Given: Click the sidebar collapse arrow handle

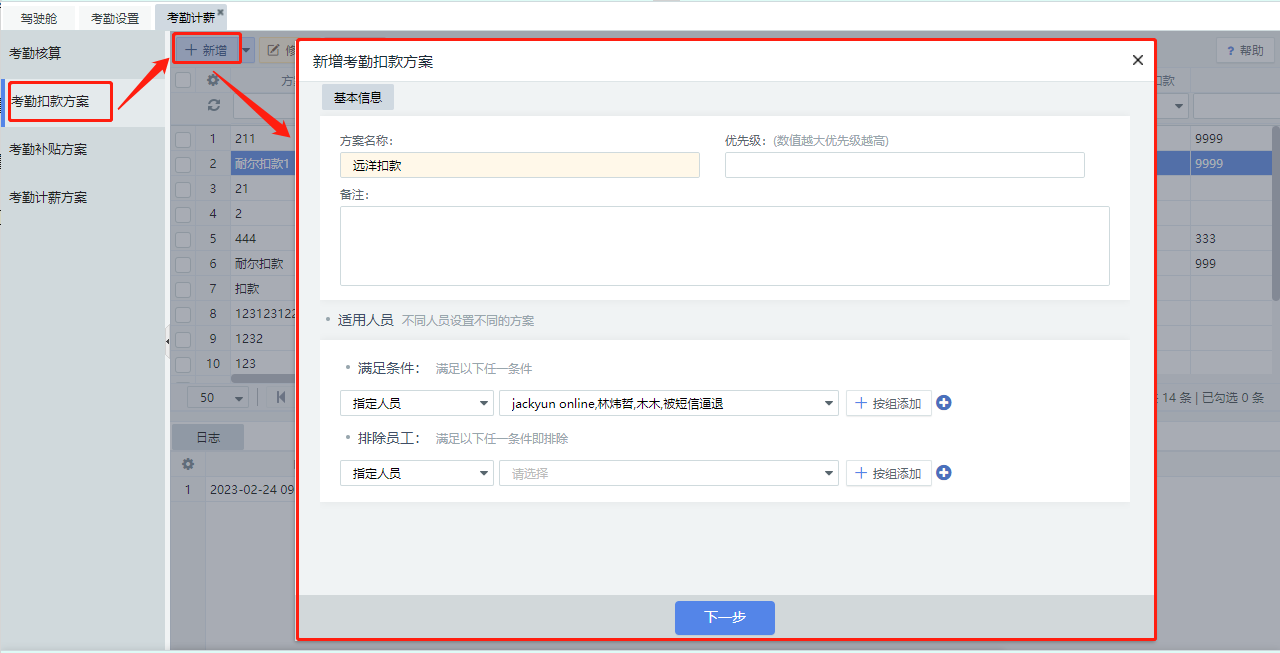Looking at the screenshot, I should click(x=167, y=342).
